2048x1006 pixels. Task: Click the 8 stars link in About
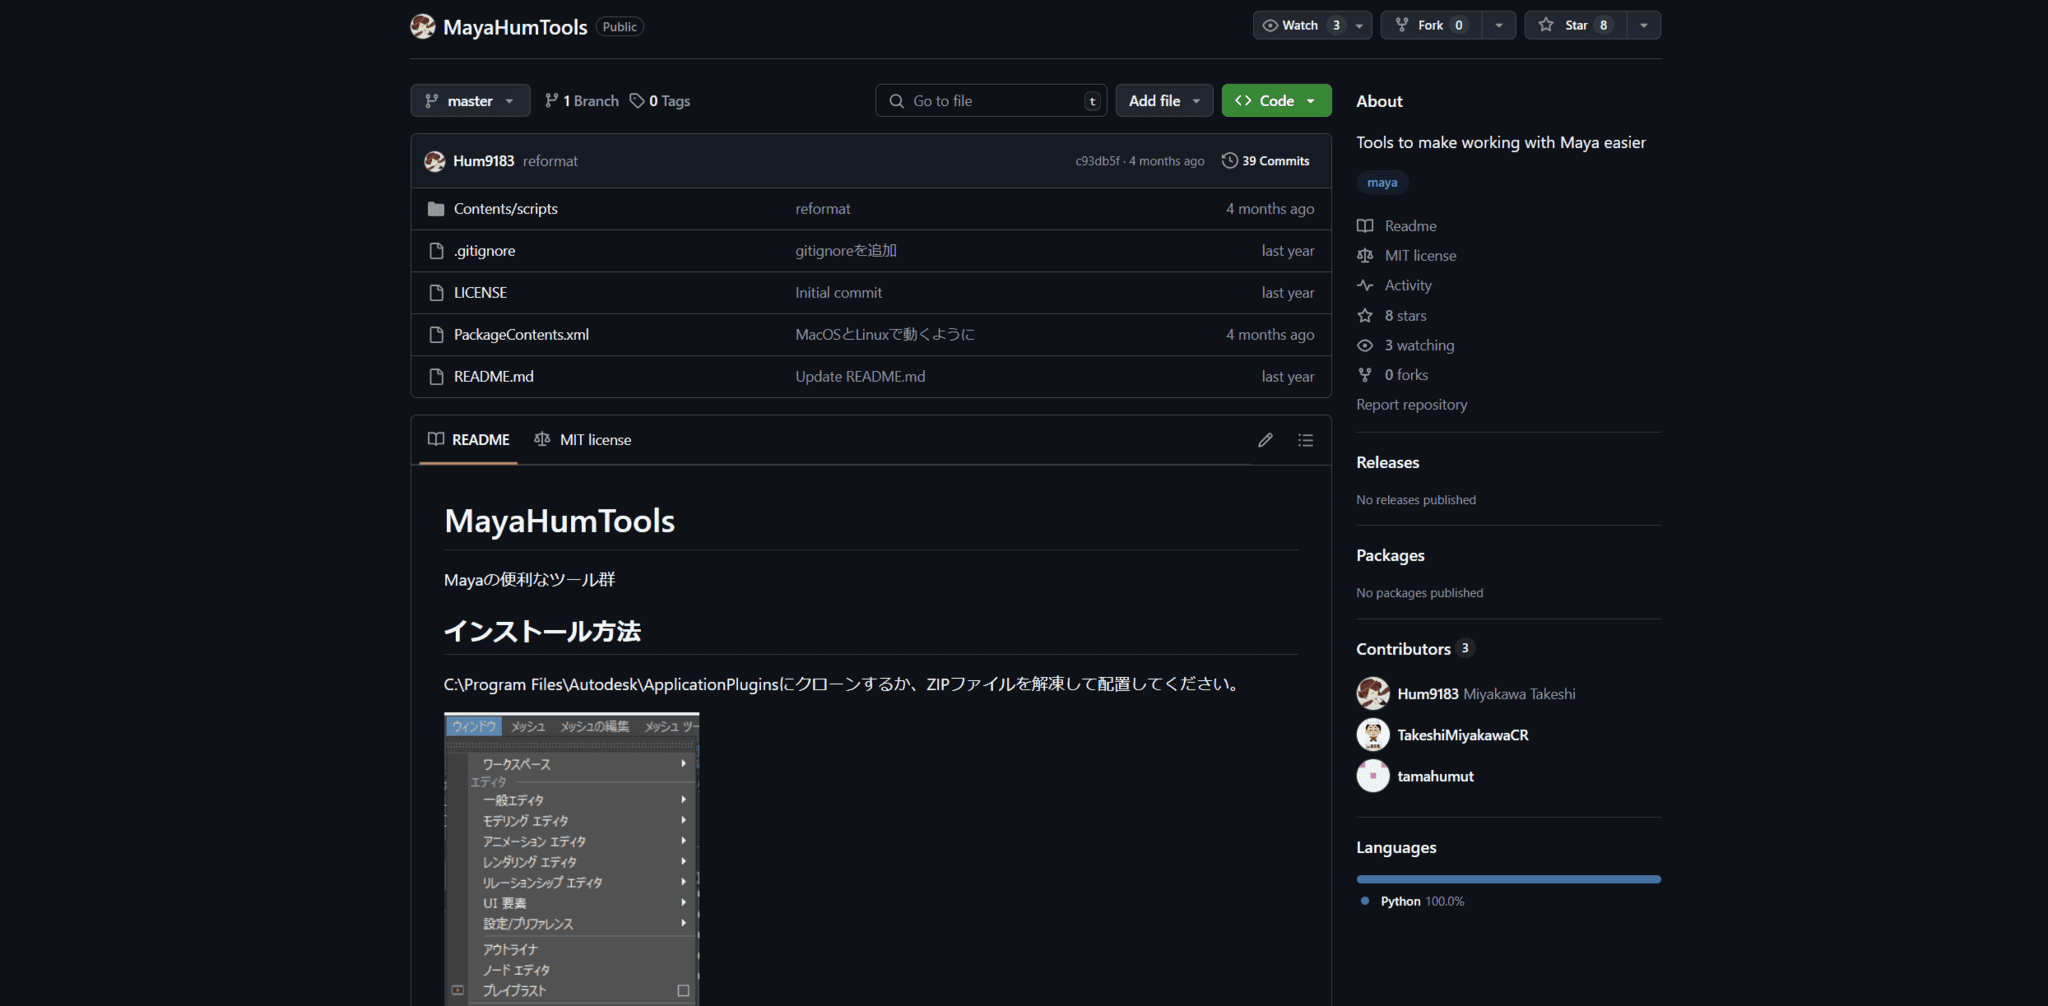(x=1405, y=316)
